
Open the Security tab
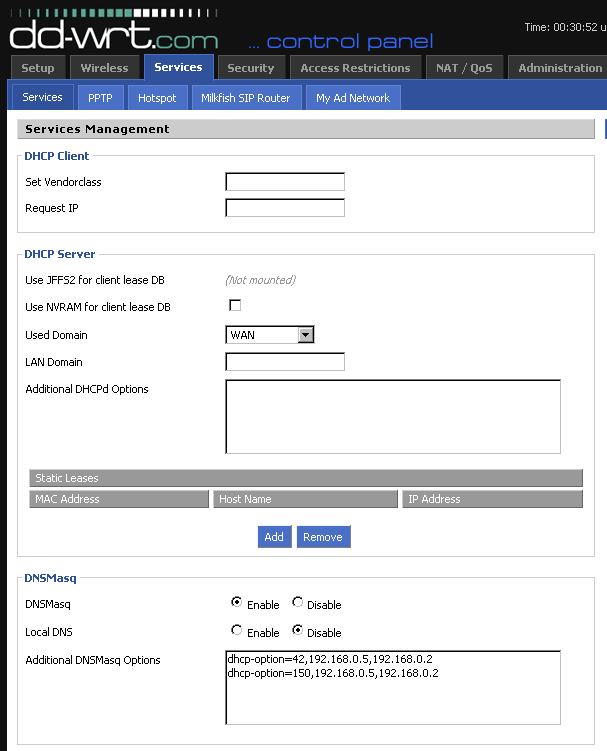pyautogui.click(x=250, y=68)
